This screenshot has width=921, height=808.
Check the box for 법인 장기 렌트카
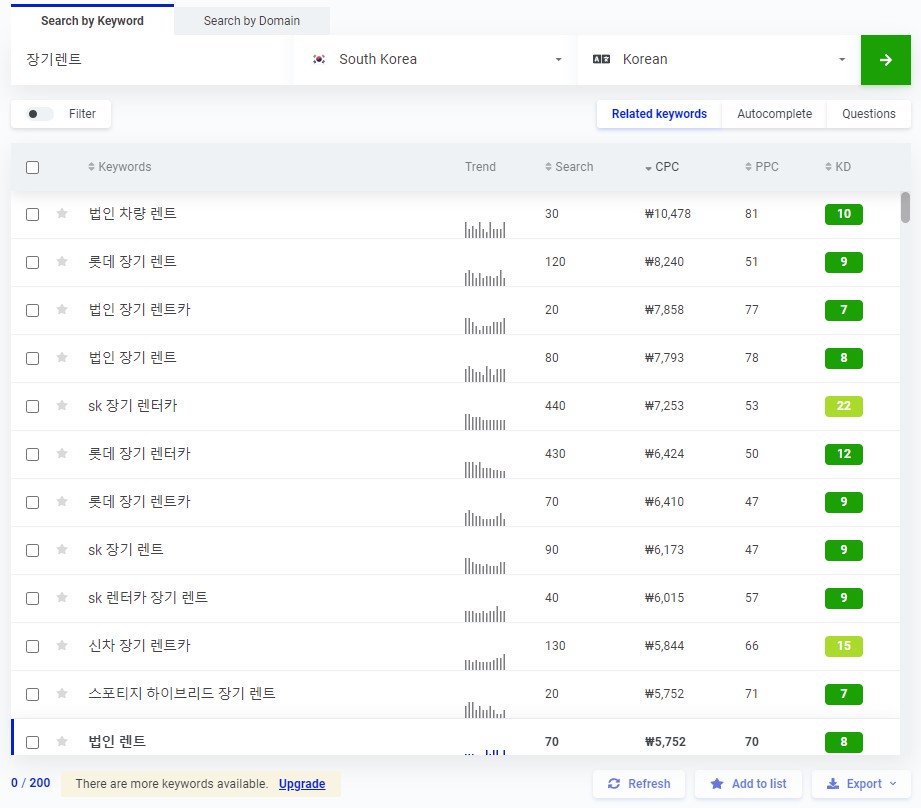tap(32, 311)
